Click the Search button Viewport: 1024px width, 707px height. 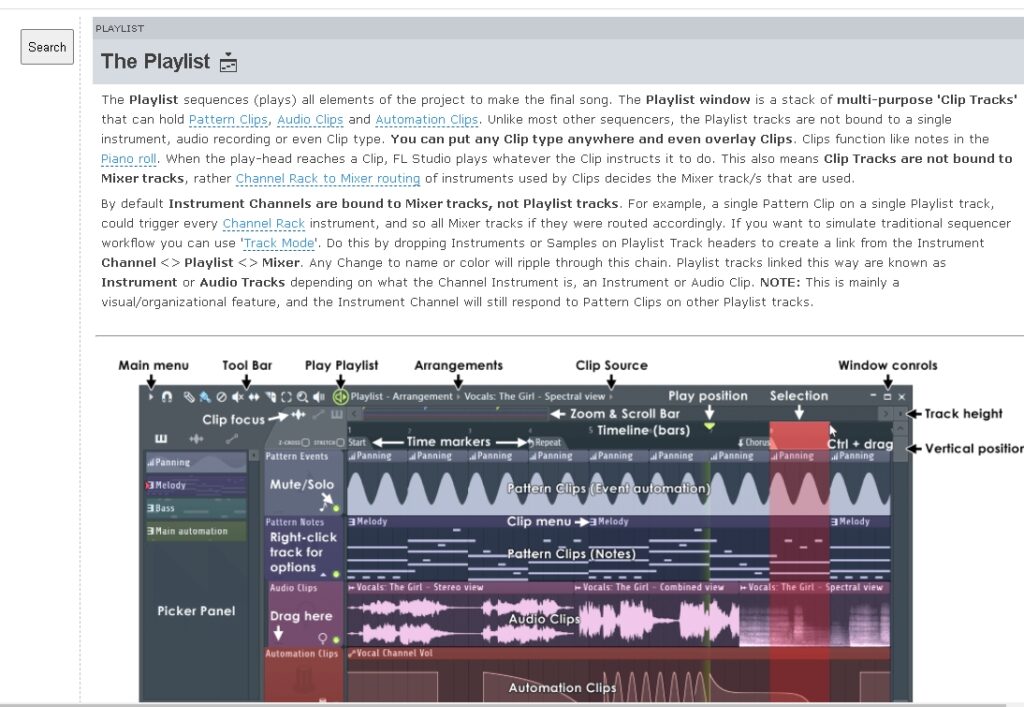47,47
